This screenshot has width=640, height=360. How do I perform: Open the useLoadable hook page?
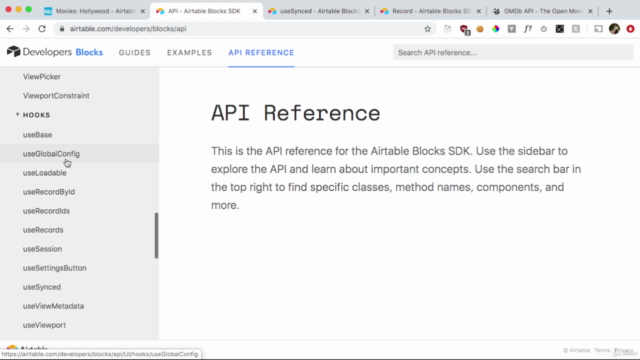point(44,173)
